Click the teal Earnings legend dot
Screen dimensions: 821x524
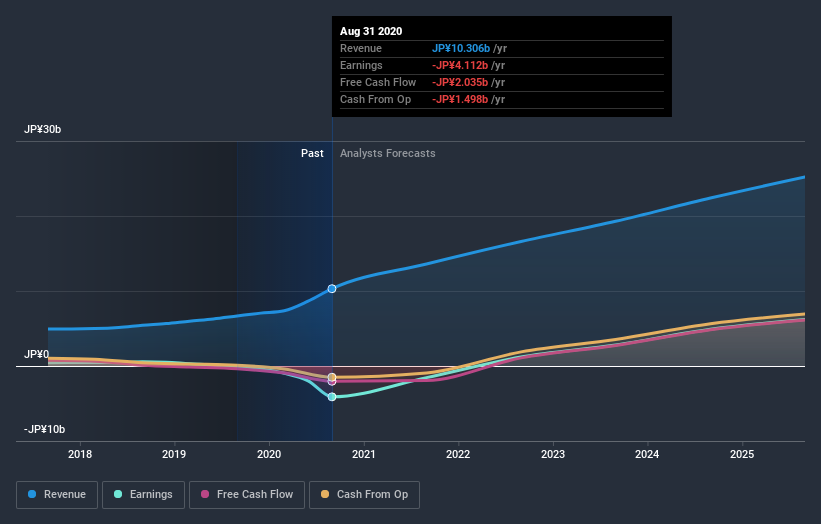118,494
